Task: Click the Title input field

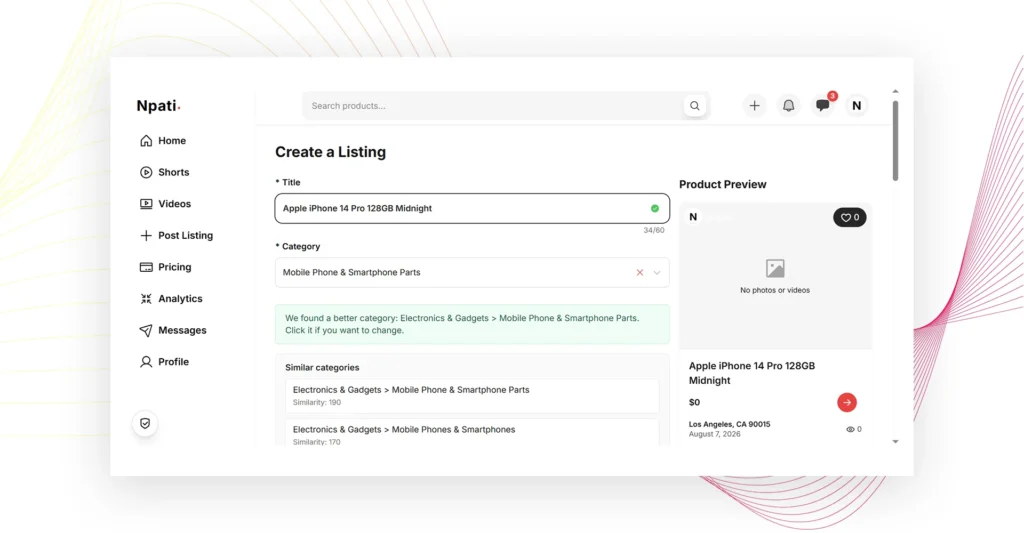Action: (472, 208)
